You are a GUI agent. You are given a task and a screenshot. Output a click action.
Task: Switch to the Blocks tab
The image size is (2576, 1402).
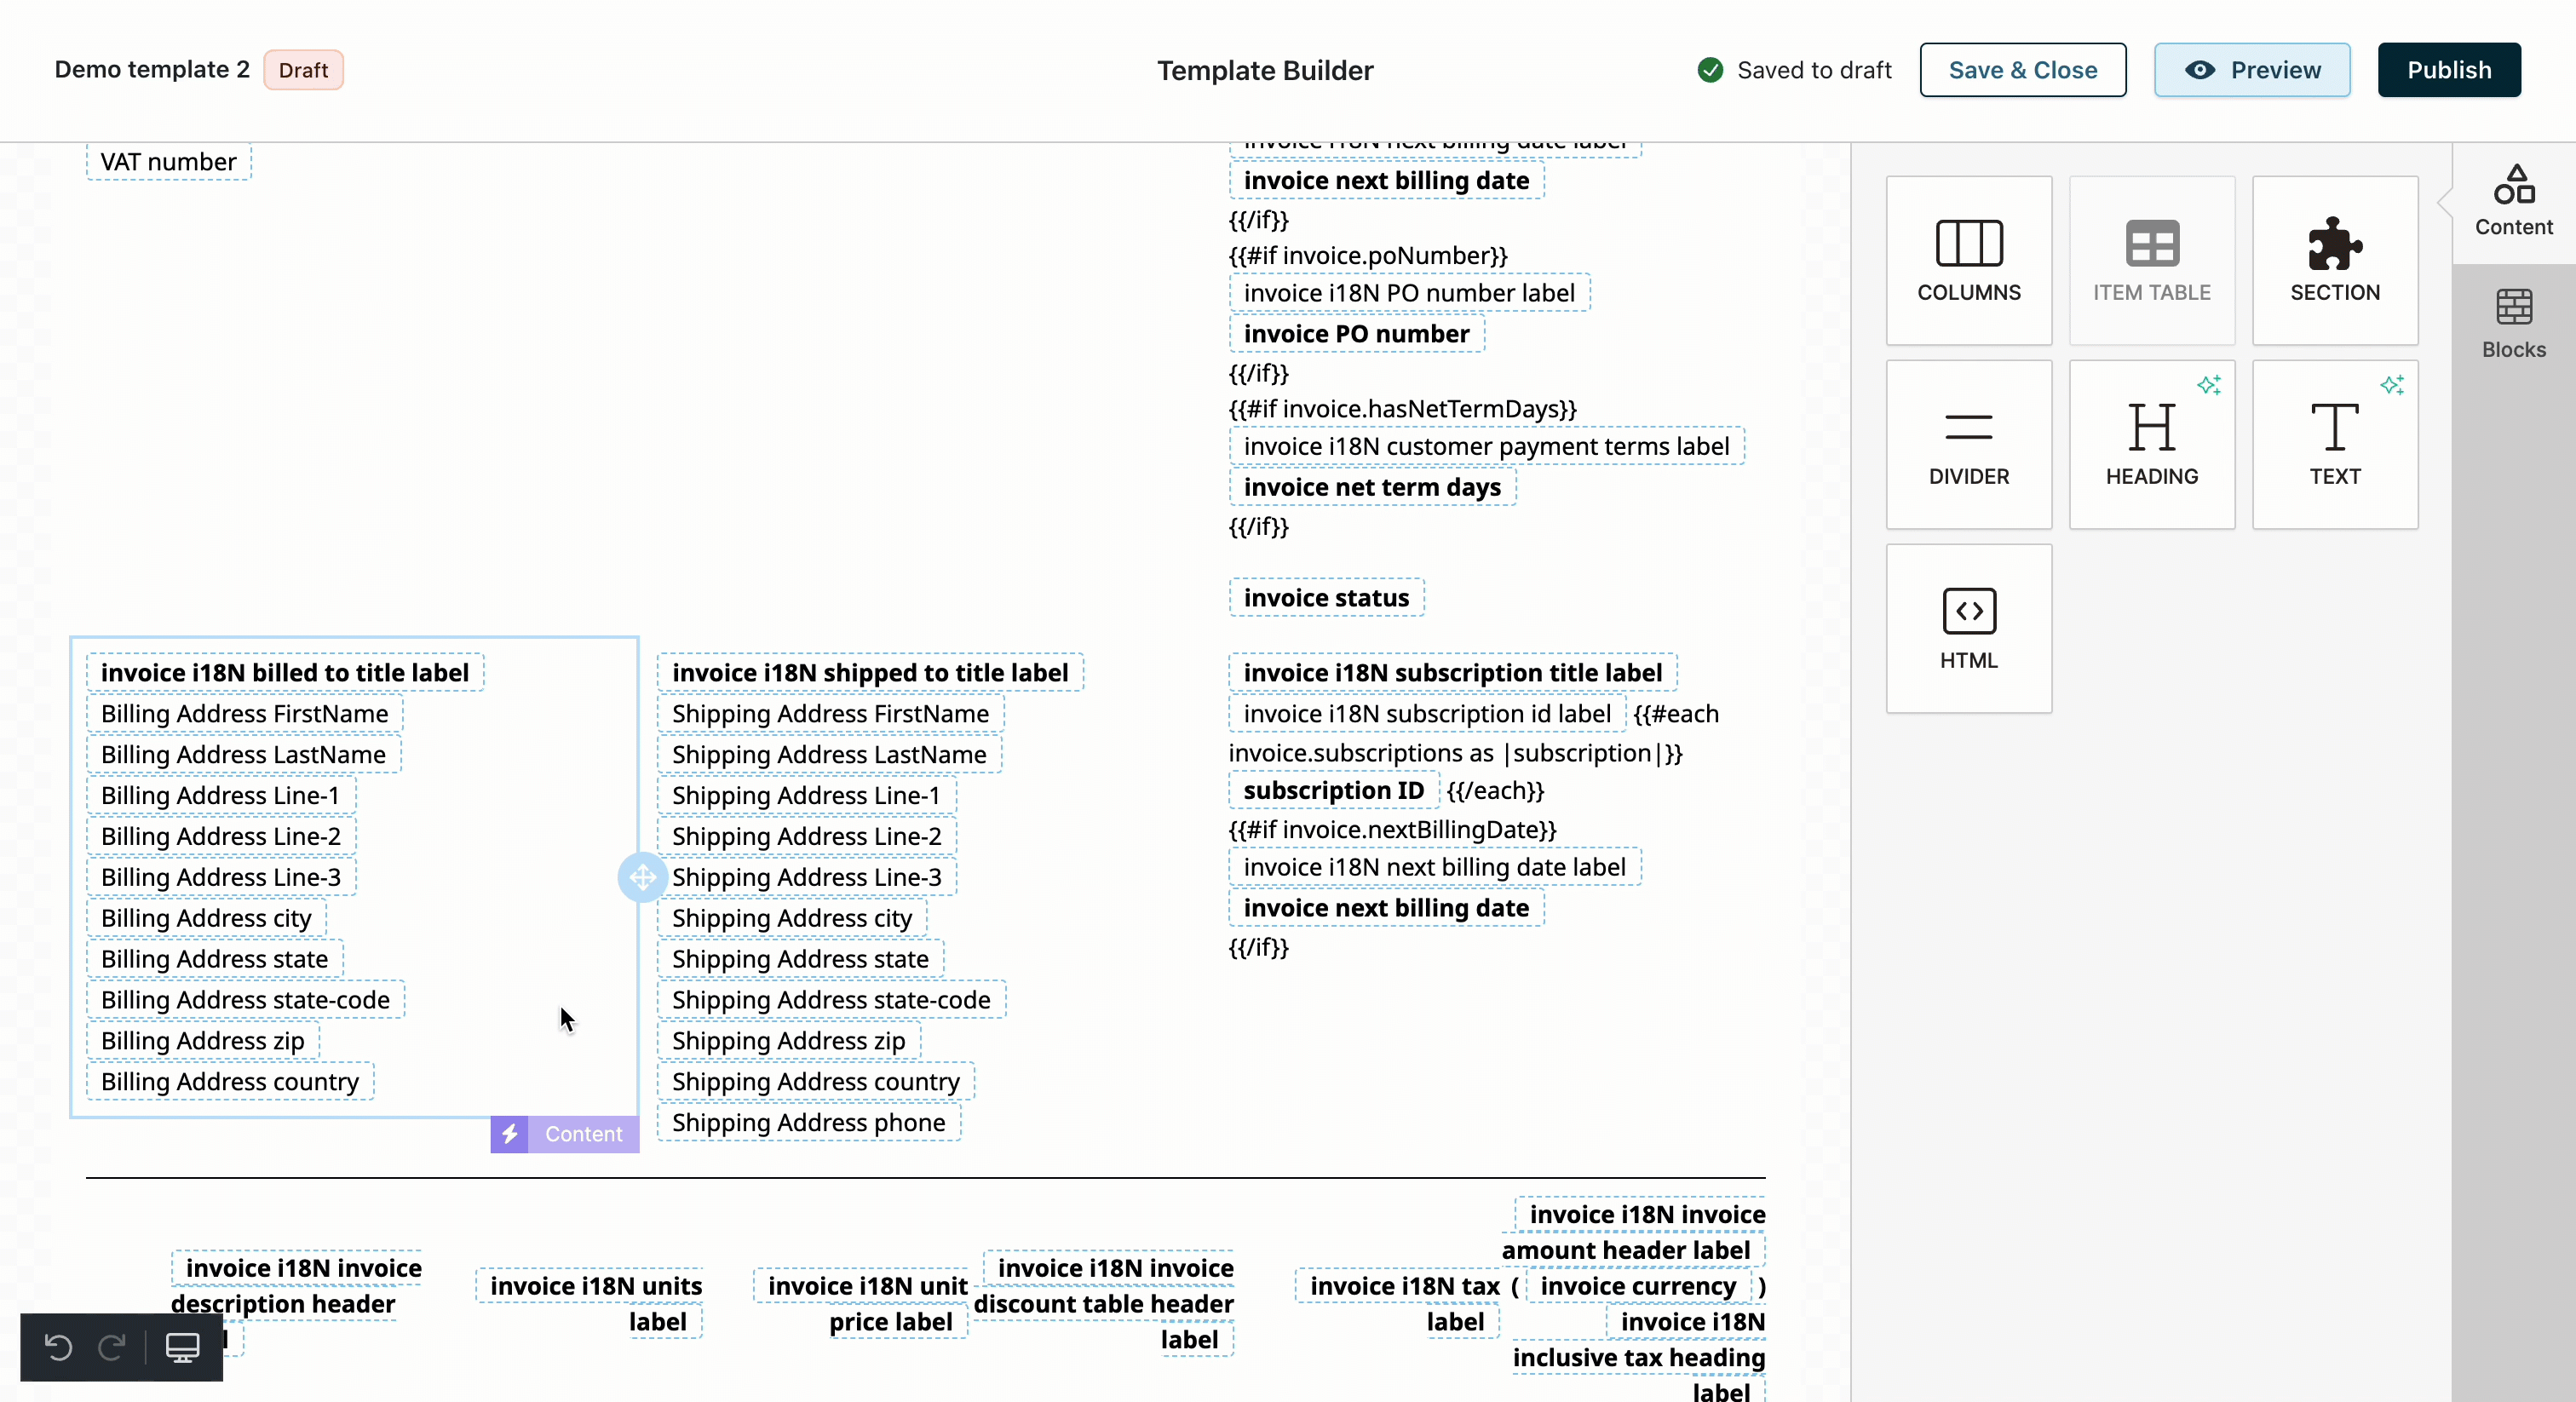[x=2513, y=324]
